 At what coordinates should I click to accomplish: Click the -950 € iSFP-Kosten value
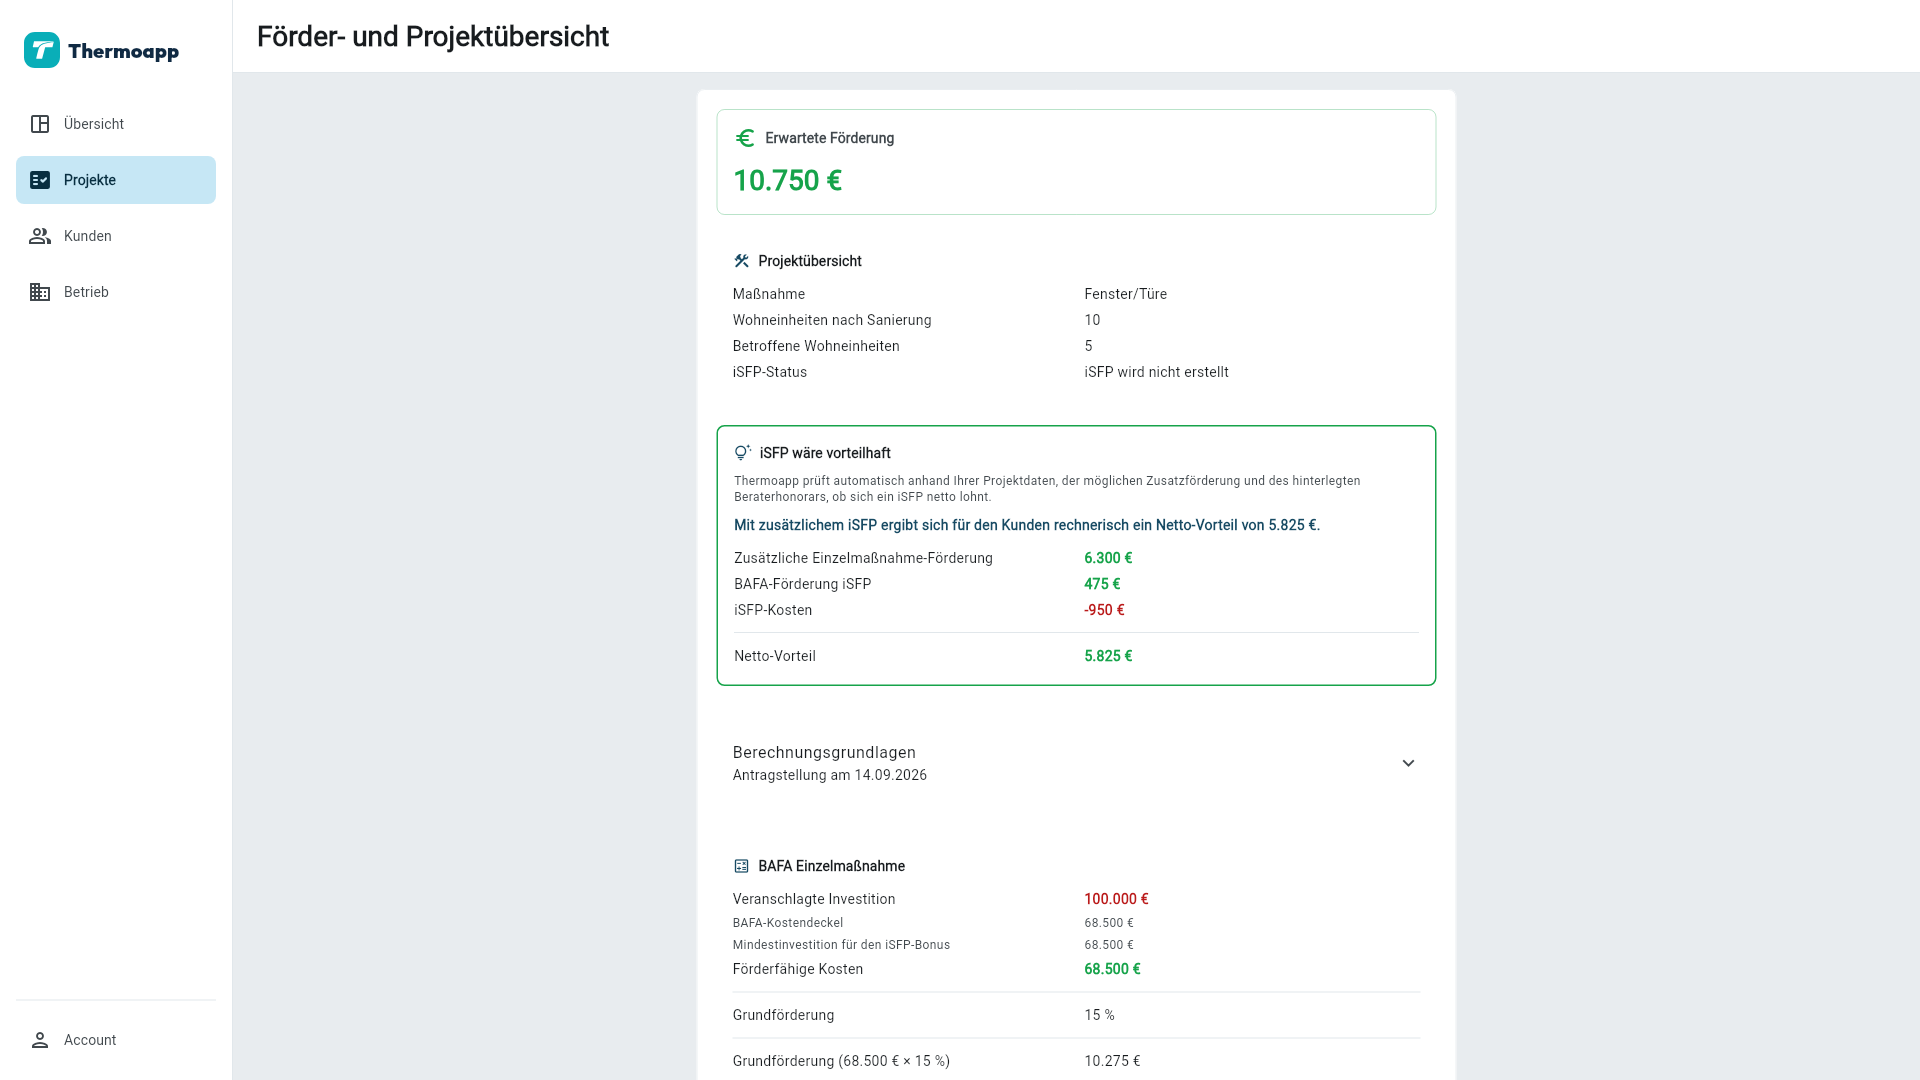click(1104, 610)
